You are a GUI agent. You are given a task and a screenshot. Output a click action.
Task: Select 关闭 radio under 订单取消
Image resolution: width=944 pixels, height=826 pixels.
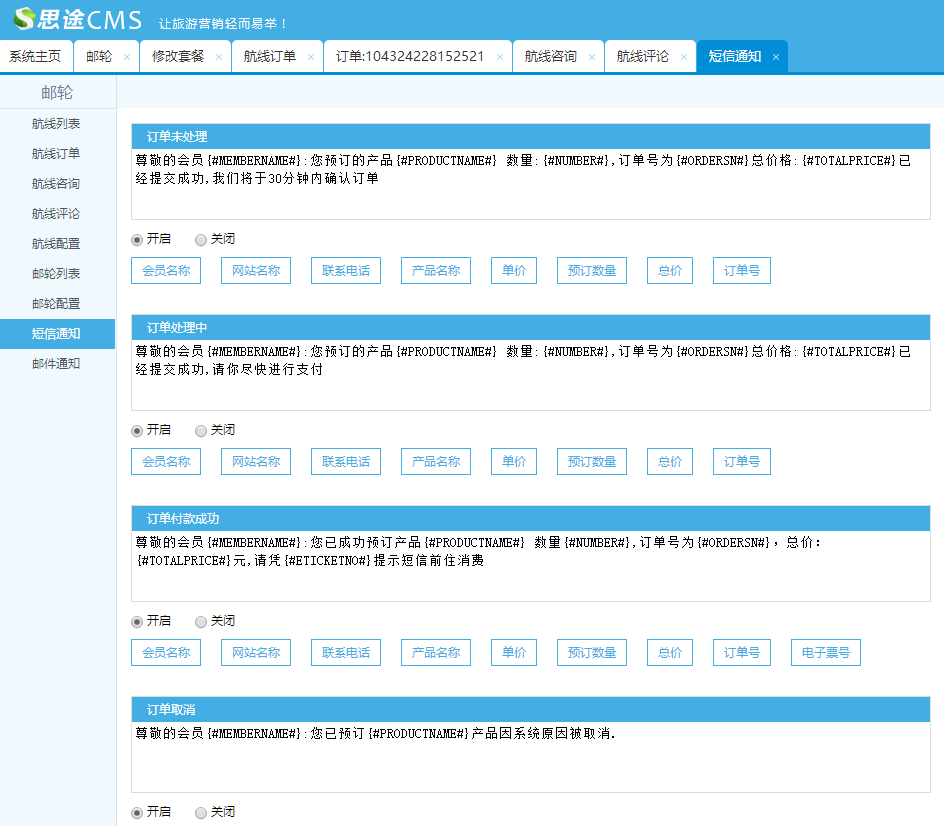(201, 813)
